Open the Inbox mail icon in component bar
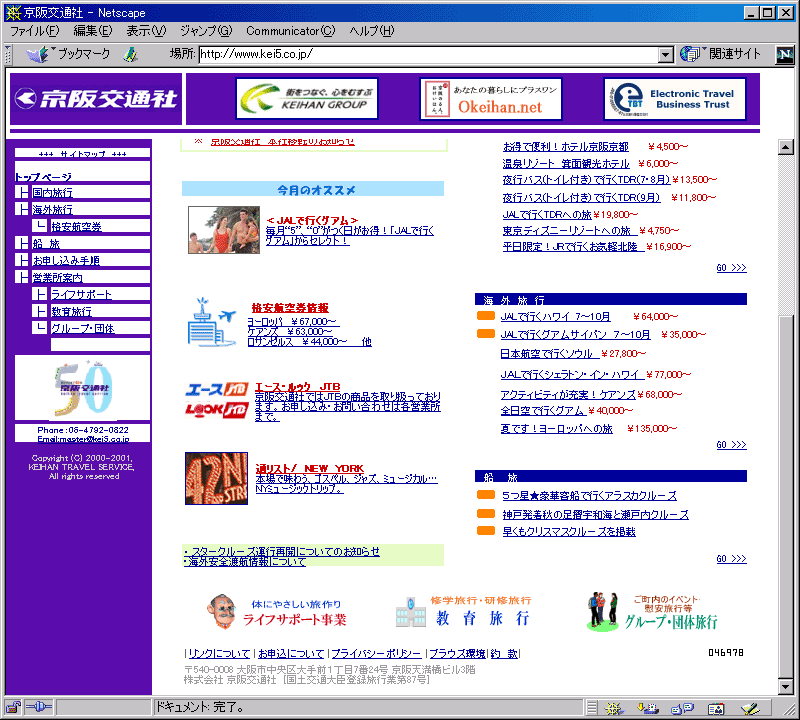 pos(647,708)
